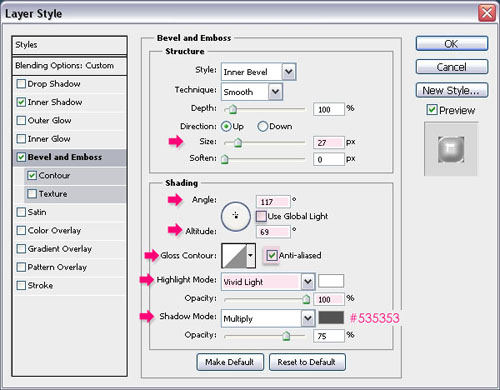Screen dimensions: 500x390
Task: Select the Inner Shadow label
Action: pyautogui.click(x=55, y=102)
